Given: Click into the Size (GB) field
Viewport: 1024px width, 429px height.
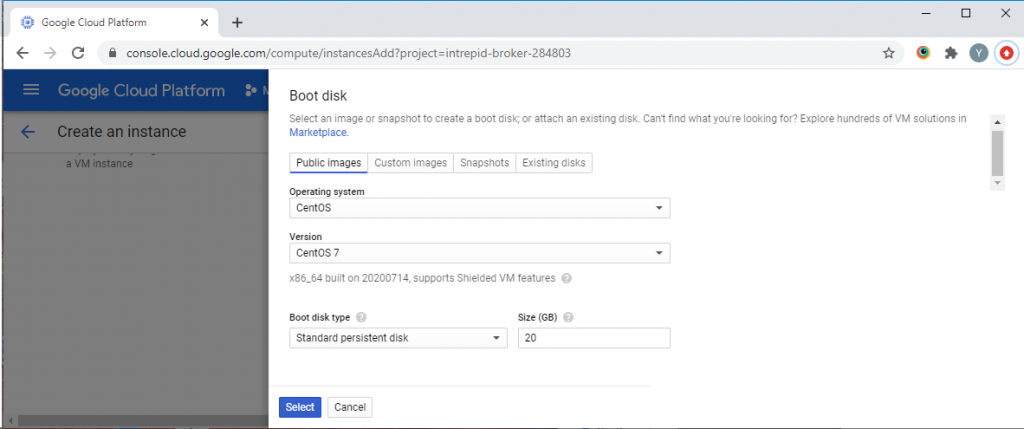Looking at the screenshot, I should click(x=594, y=338).
